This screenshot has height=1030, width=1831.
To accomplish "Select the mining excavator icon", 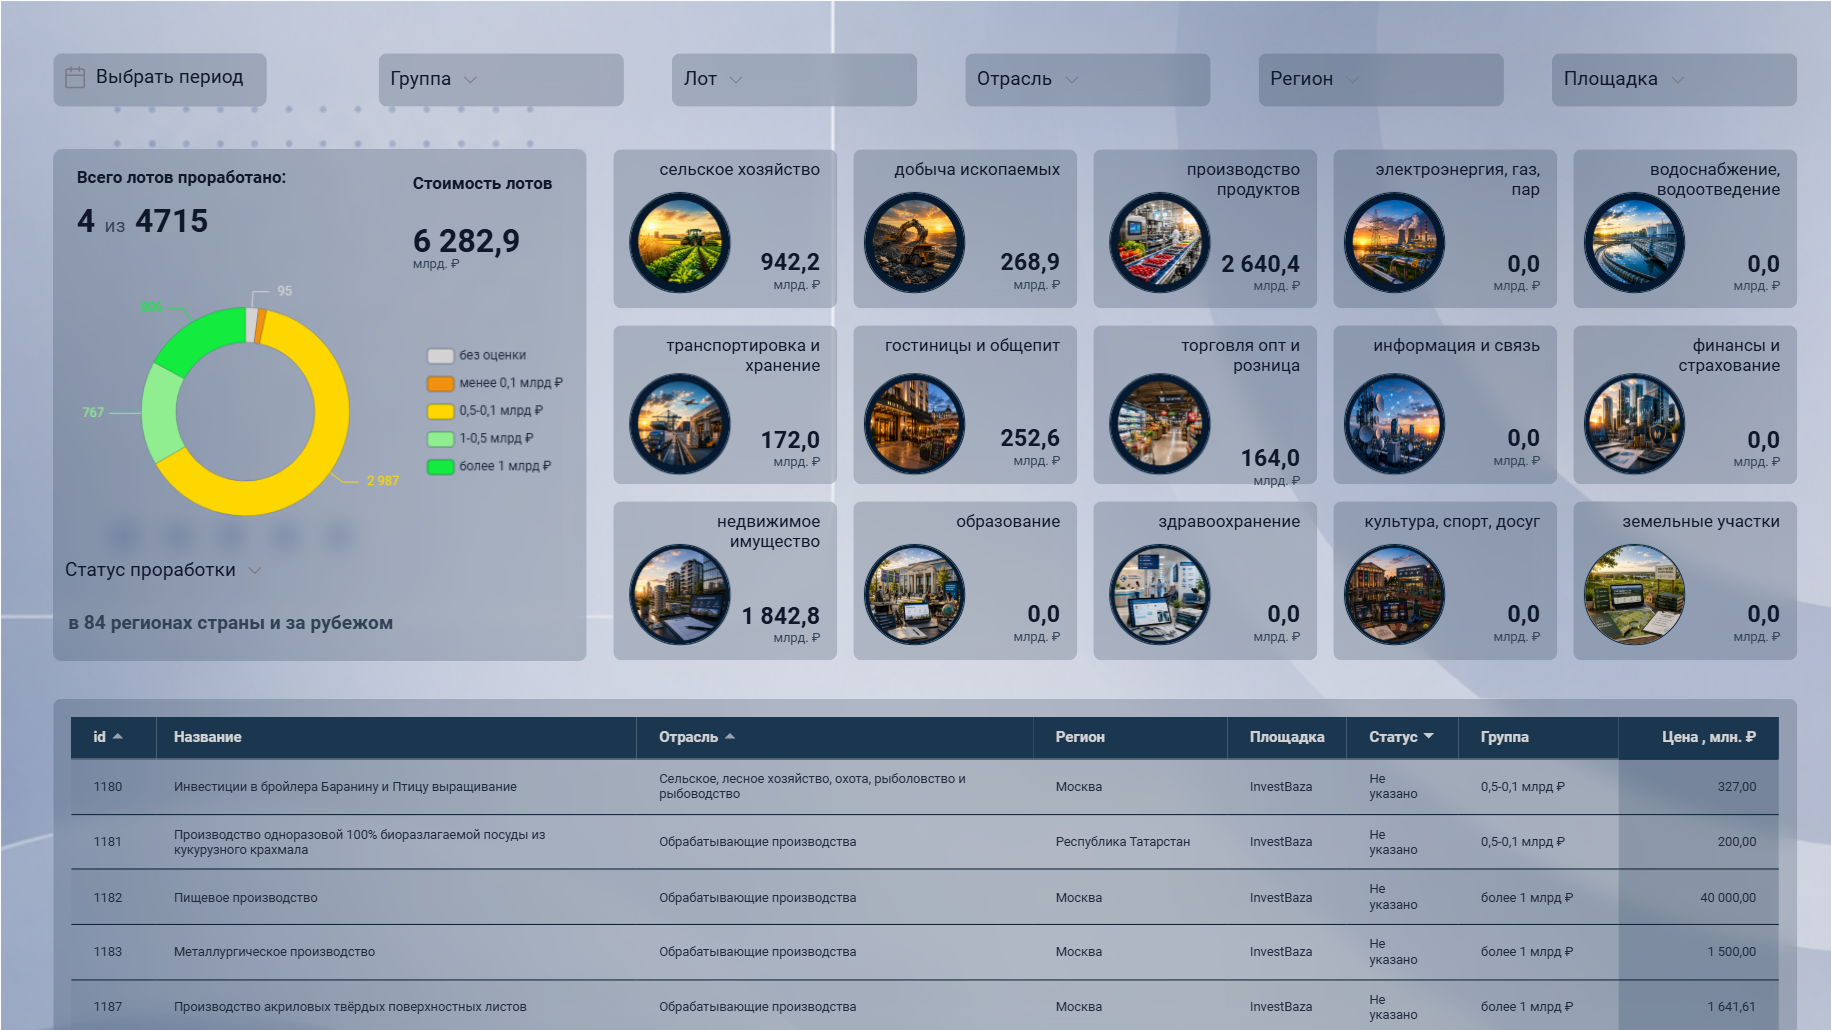I will 914,243.
